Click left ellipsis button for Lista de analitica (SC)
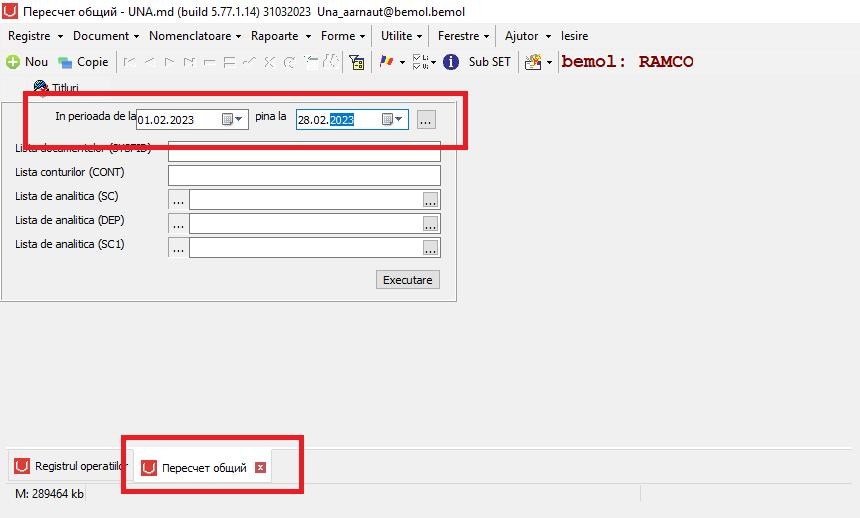This screenshot has height=518, width=860. click(178, 200)
